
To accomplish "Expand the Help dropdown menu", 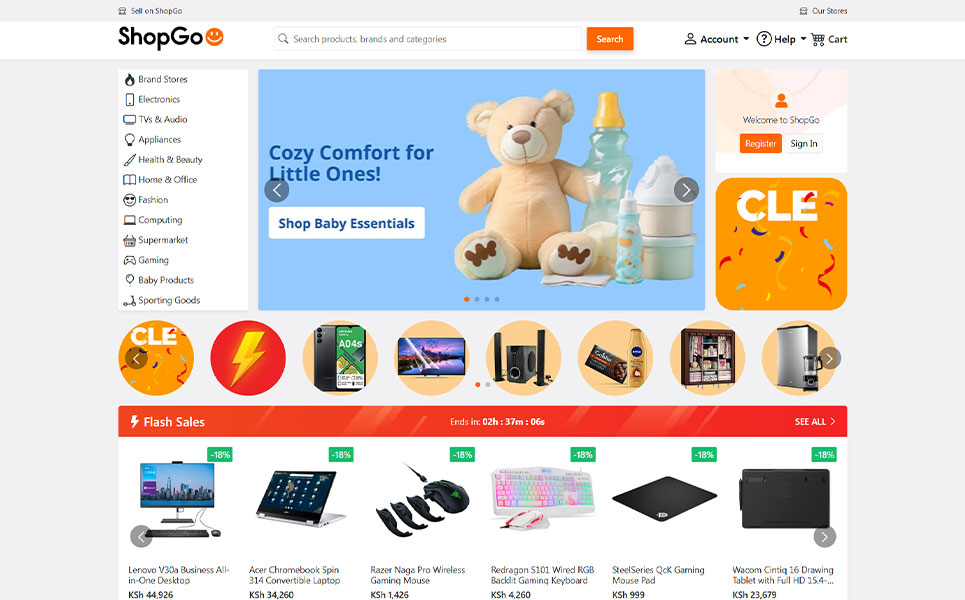I will point(781,39).
